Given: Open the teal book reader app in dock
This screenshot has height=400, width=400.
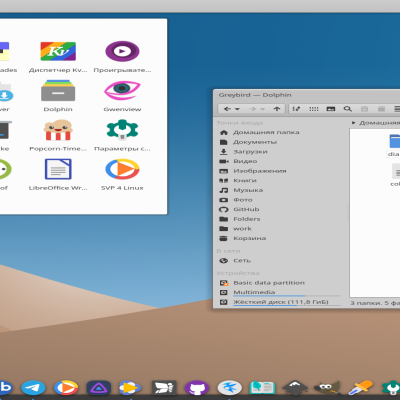Looking at the screenshot, I should 262,388.
